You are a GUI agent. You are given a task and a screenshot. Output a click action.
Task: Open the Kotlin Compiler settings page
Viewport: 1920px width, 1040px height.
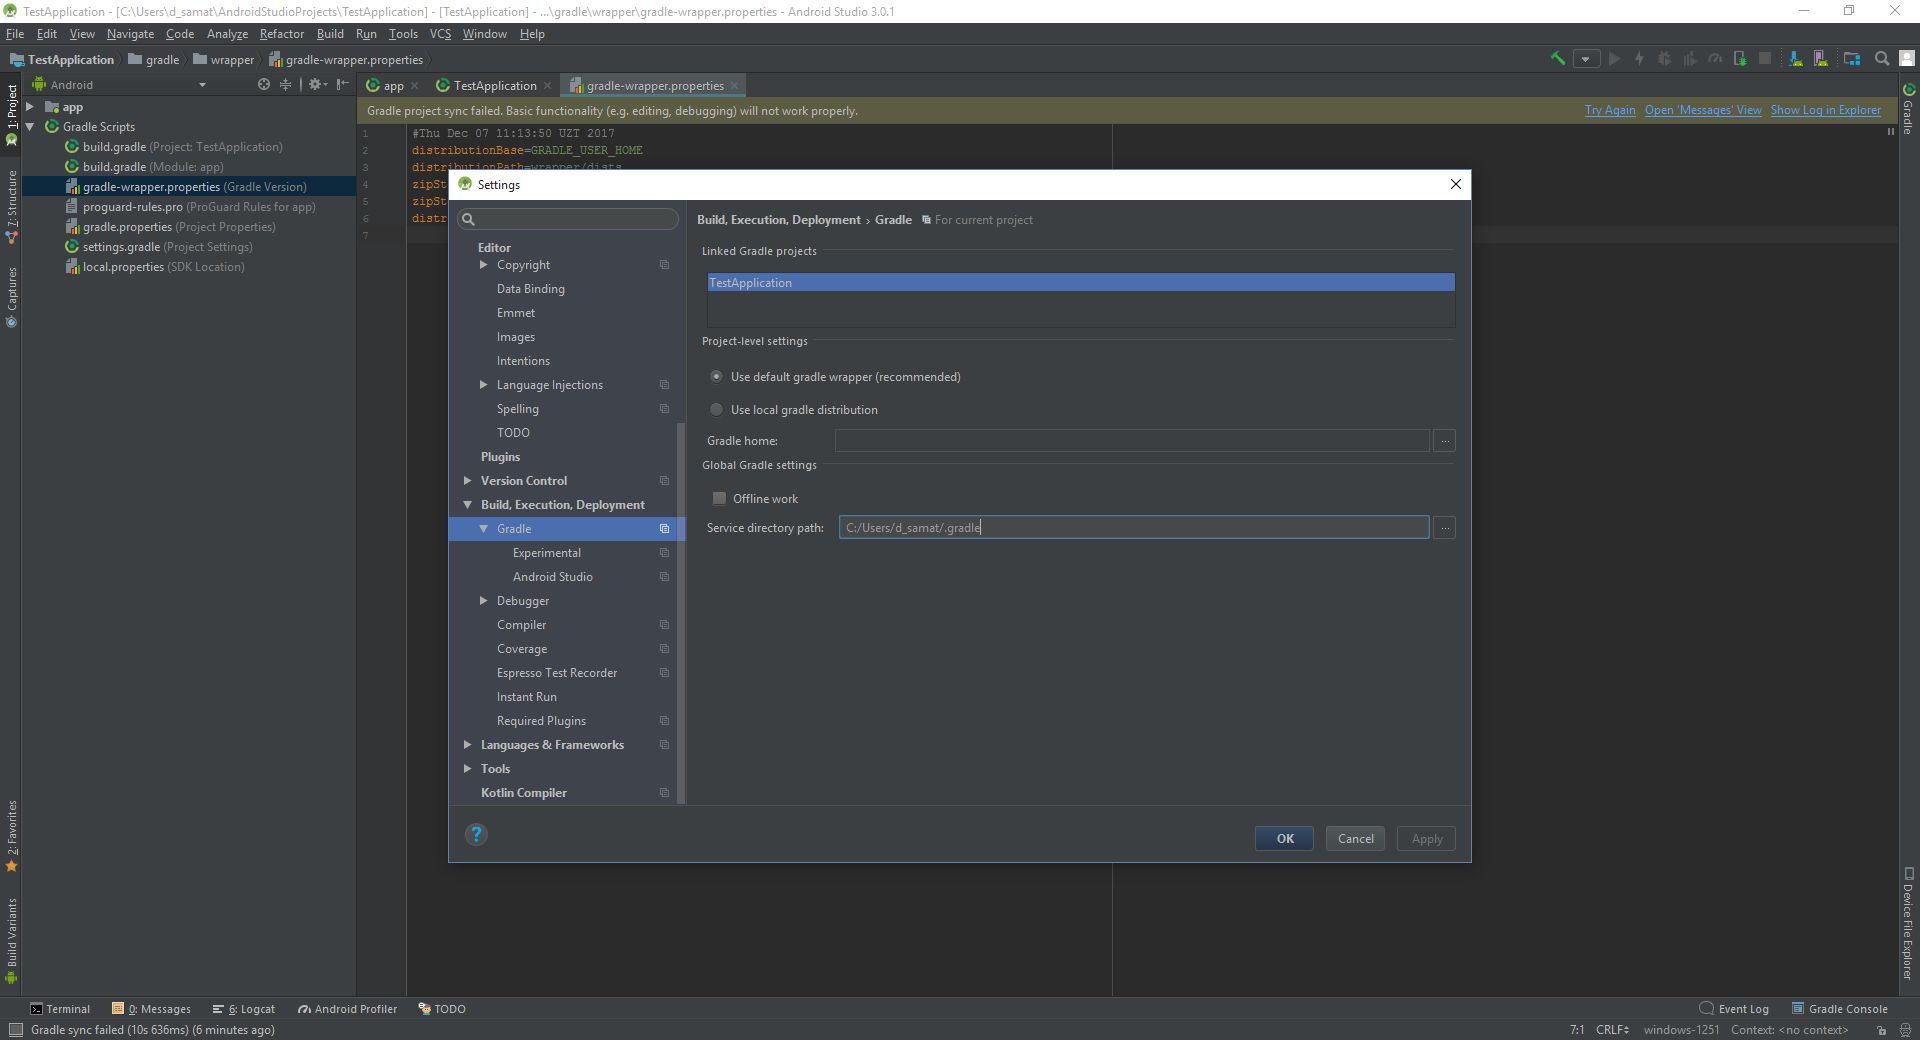tap(523, 793)
